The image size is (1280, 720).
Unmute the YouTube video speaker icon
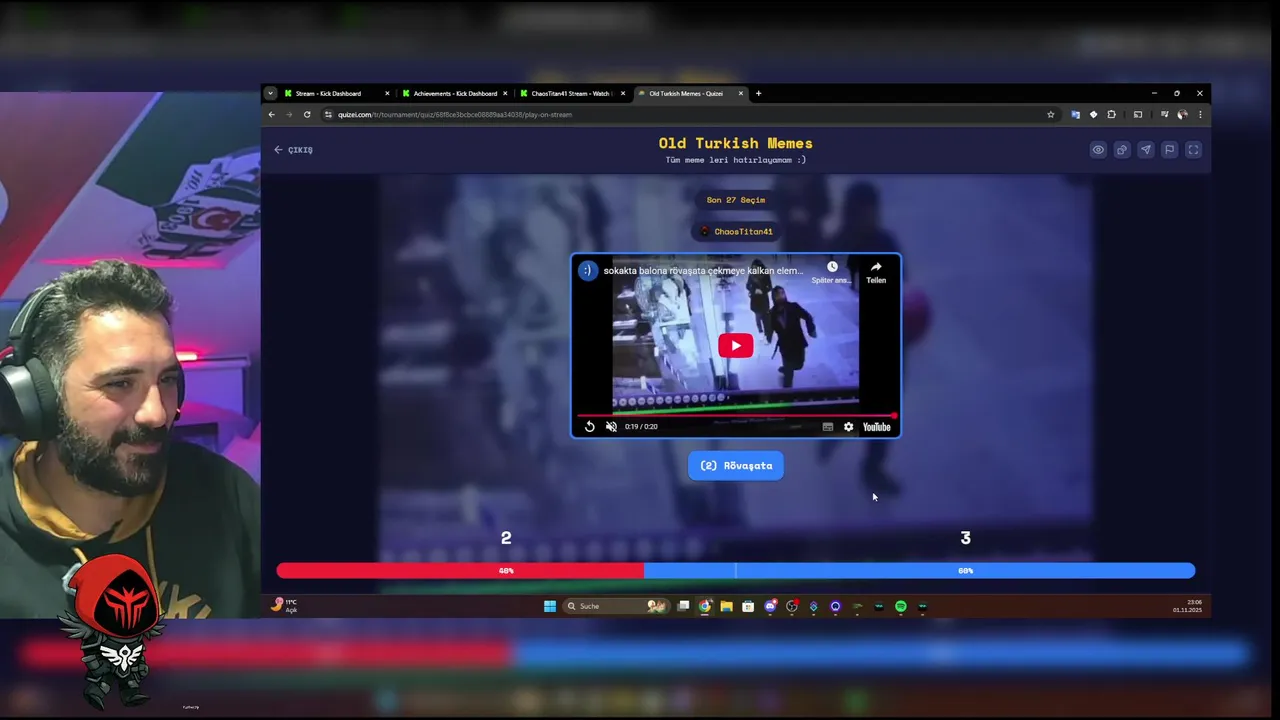pyautogui.click(x=611, y=427)
